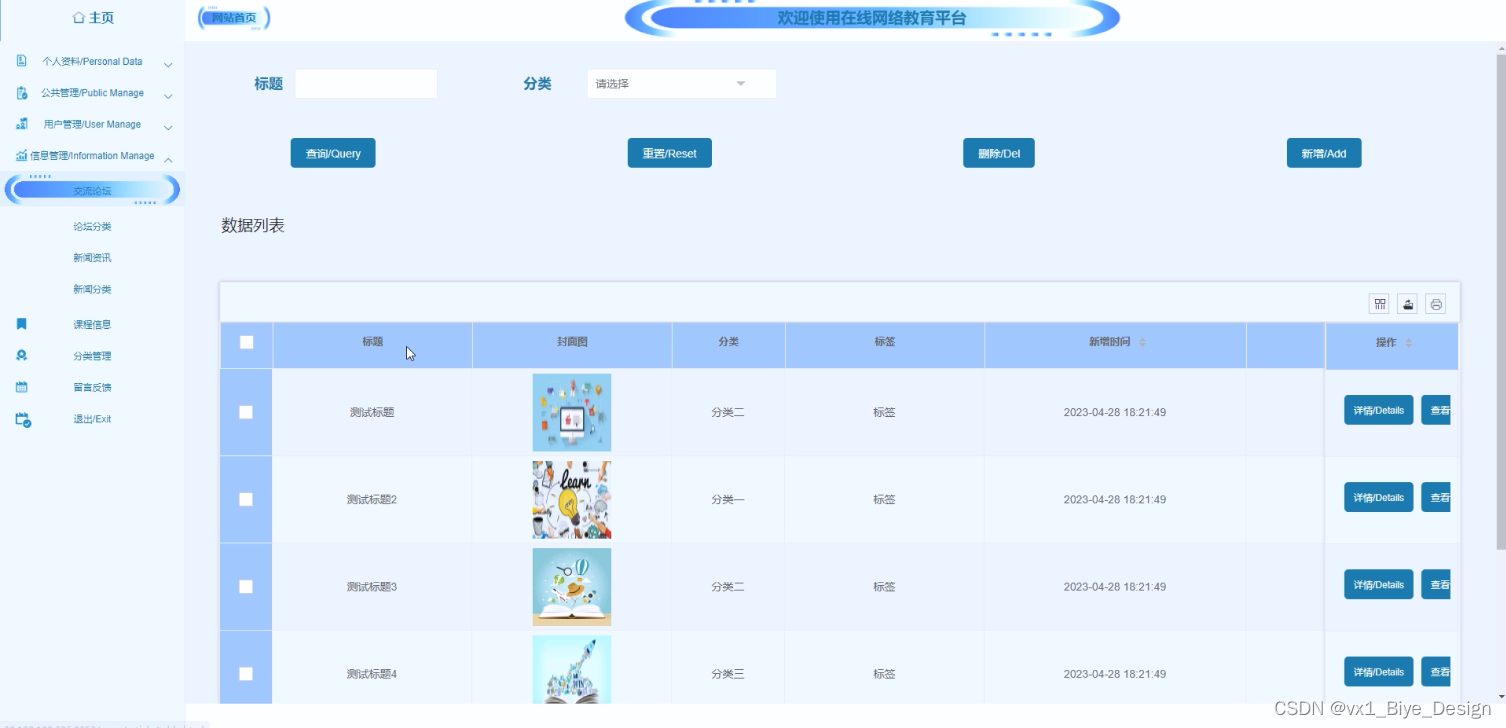The image size is (1506, 728).
Task: Open the 主页 sidebar item
Action: click(x=92, y=18)
